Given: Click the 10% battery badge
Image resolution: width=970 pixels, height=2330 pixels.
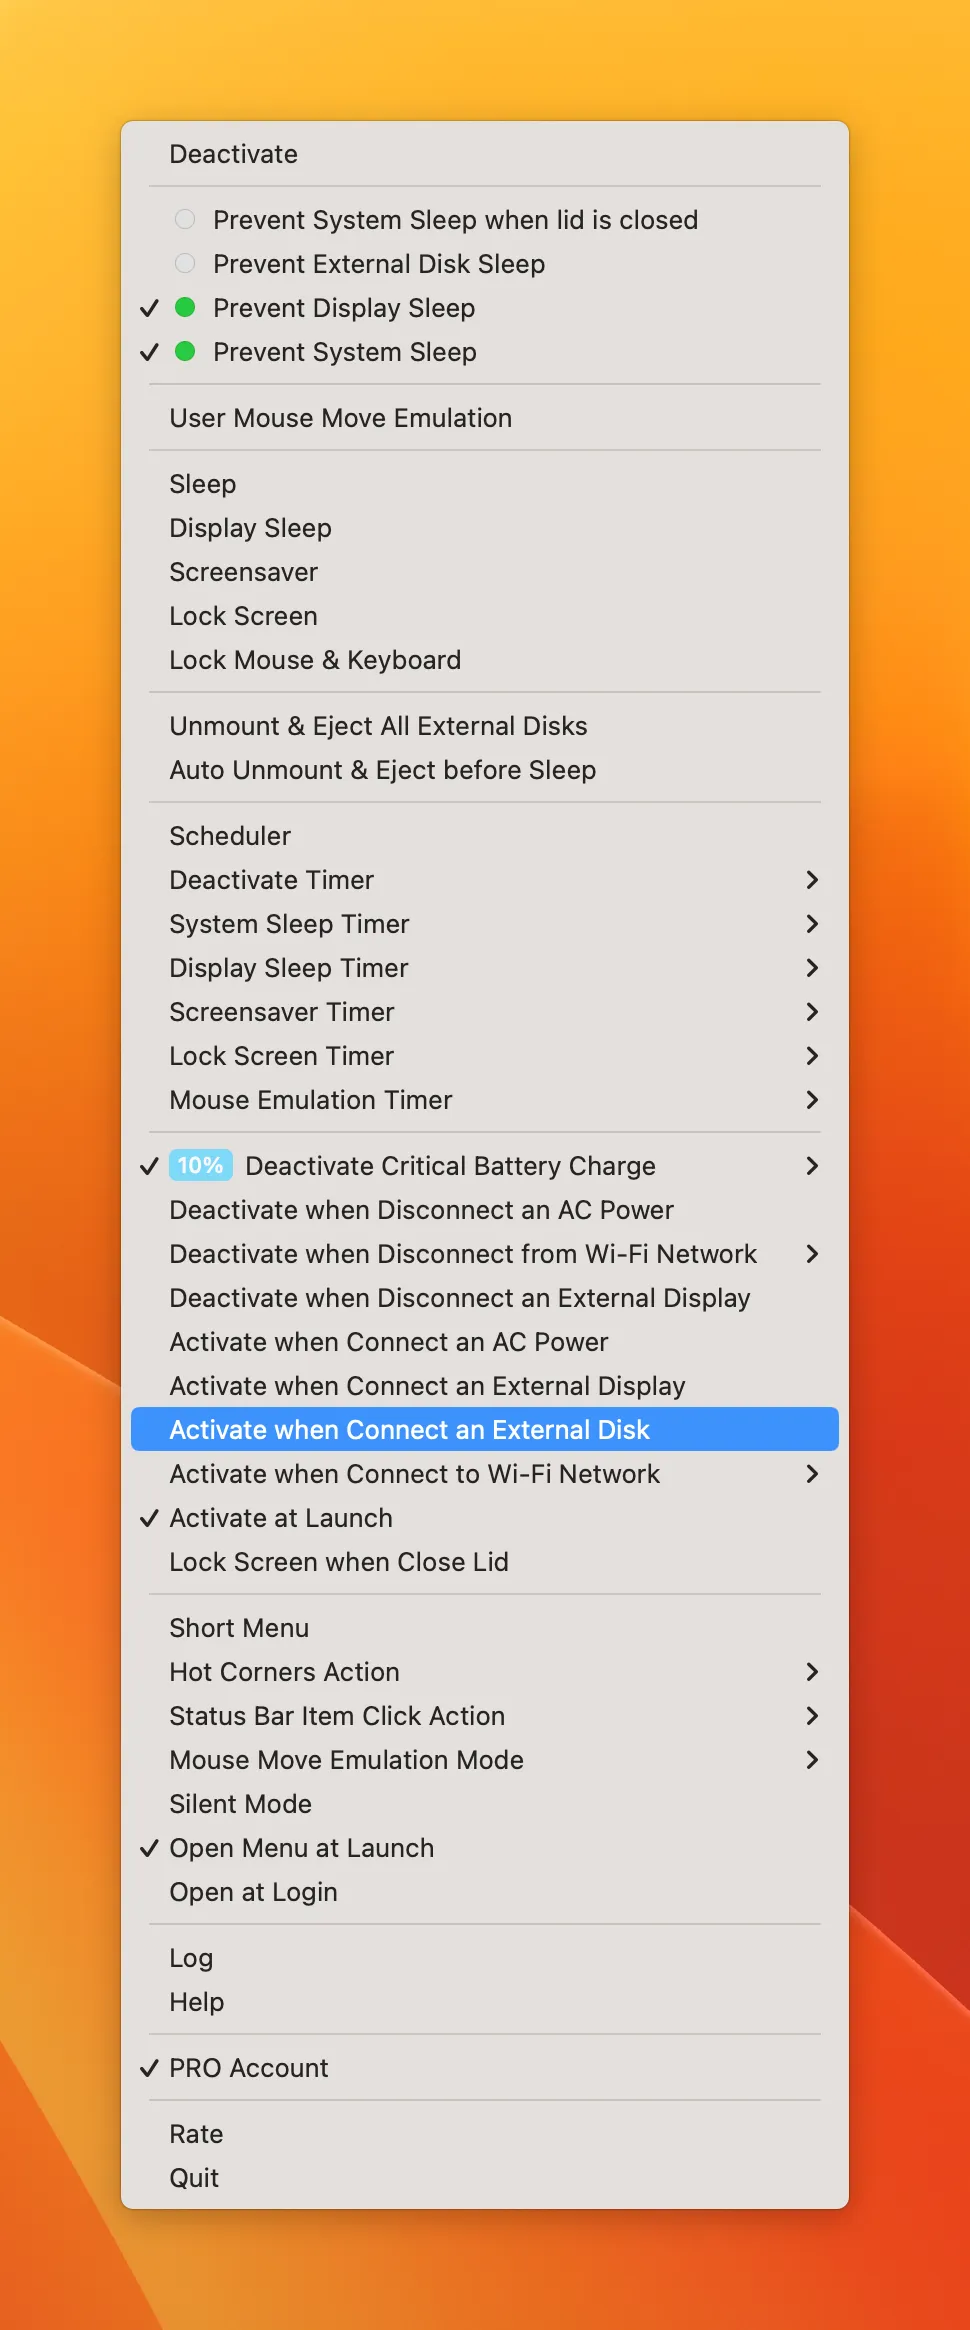Looking at the screenshot, I should click(x=200, y=1165).
